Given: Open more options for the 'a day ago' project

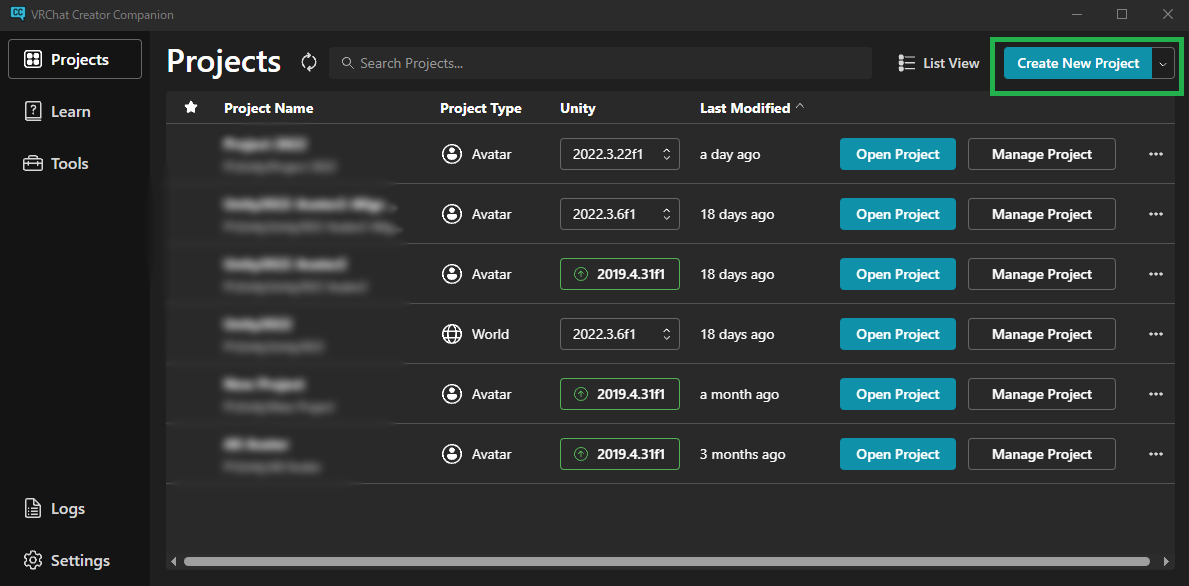Looking at the screenshot, I should coord(1156,154).
